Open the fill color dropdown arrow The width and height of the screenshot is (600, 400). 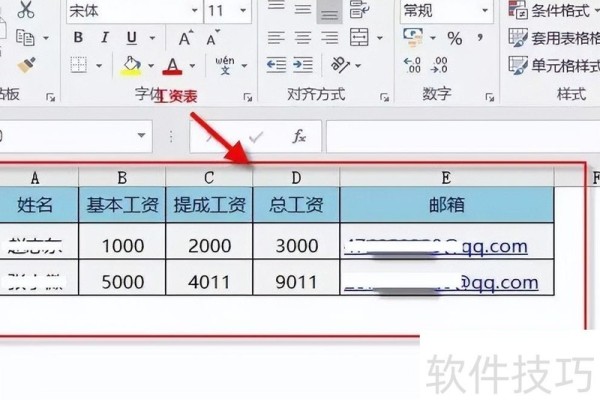151,66
